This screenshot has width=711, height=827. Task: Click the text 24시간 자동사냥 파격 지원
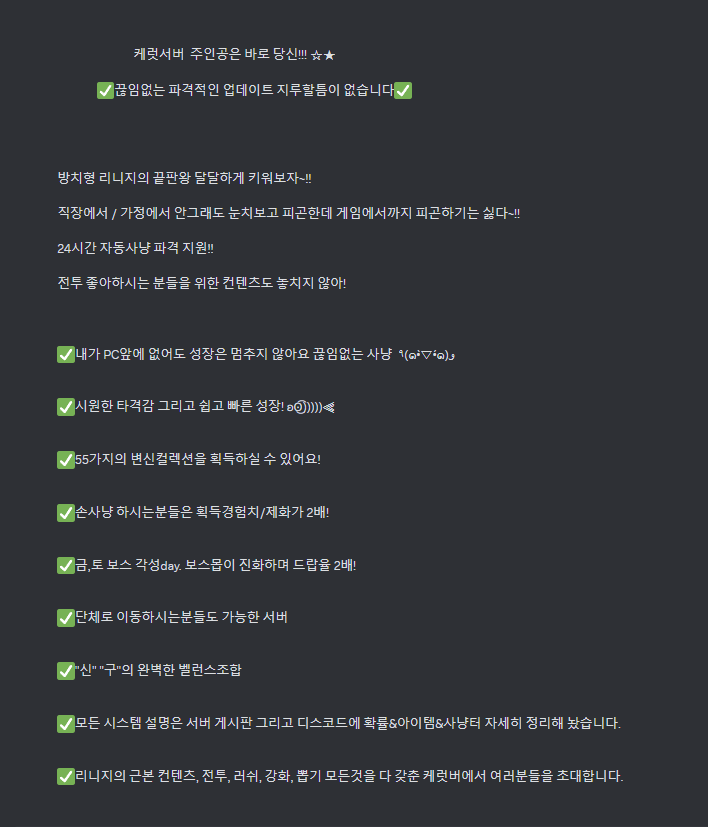click(135, 248)
